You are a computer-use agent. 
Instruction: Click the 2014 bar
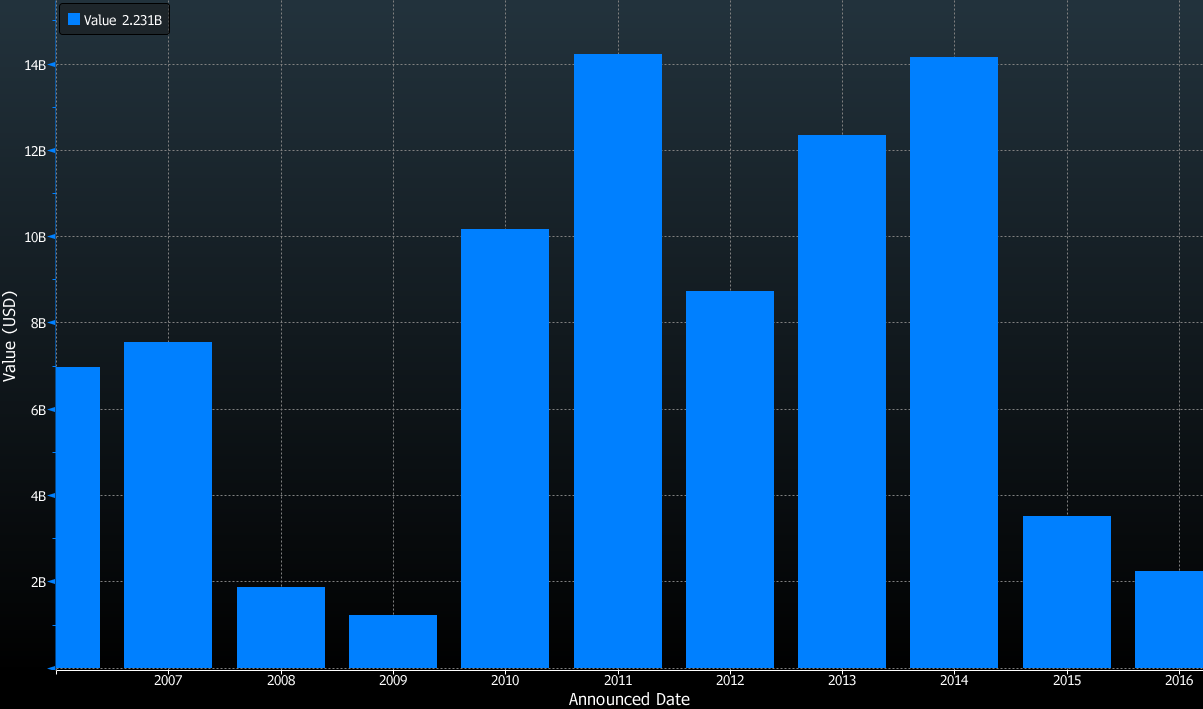pyautogui.click(x=954, y=362)
